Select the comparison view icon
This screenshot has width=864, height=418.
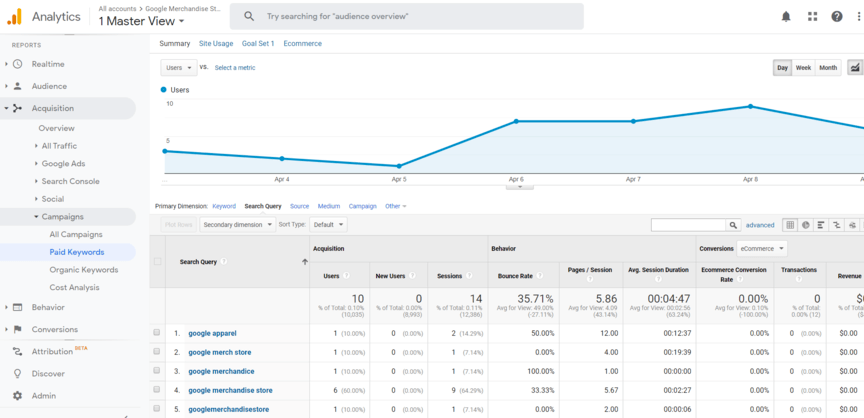tap(836, 225)
